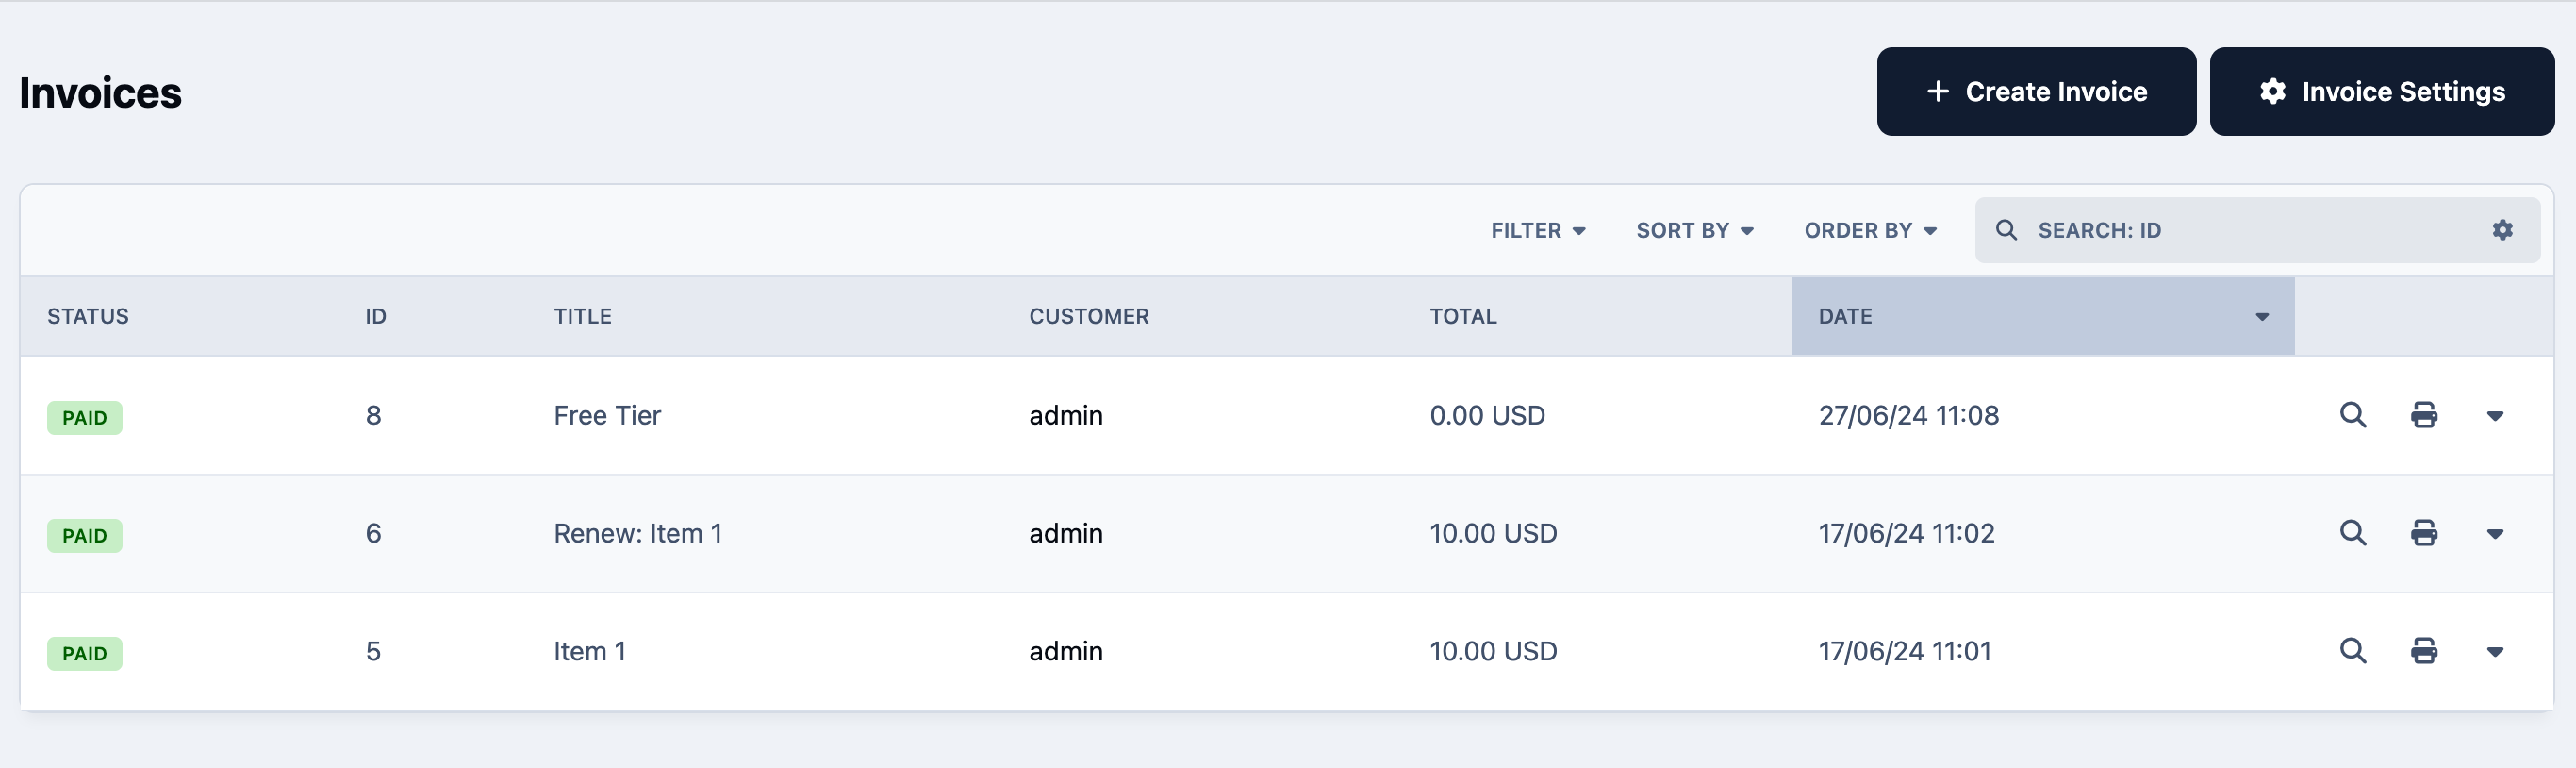Viewport: 2576px width, 768px height.
Task: Expand actions caret for invoice 6
Action: tap(2495, 534)
